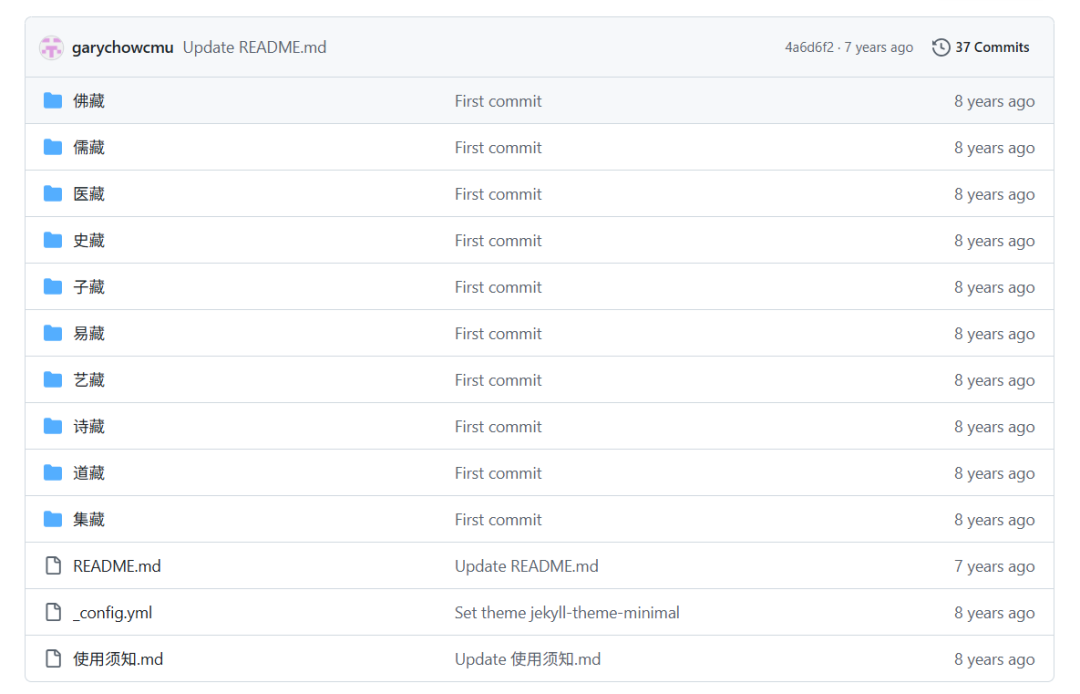1080x694 pixels.
Task: Open the 集藏 folder
Action: 89,520
